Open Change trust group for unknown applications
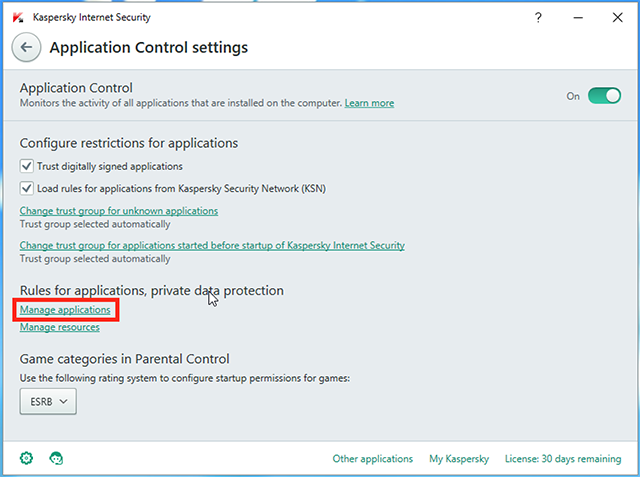The image size is (640, 477). (x=119, y=211)
